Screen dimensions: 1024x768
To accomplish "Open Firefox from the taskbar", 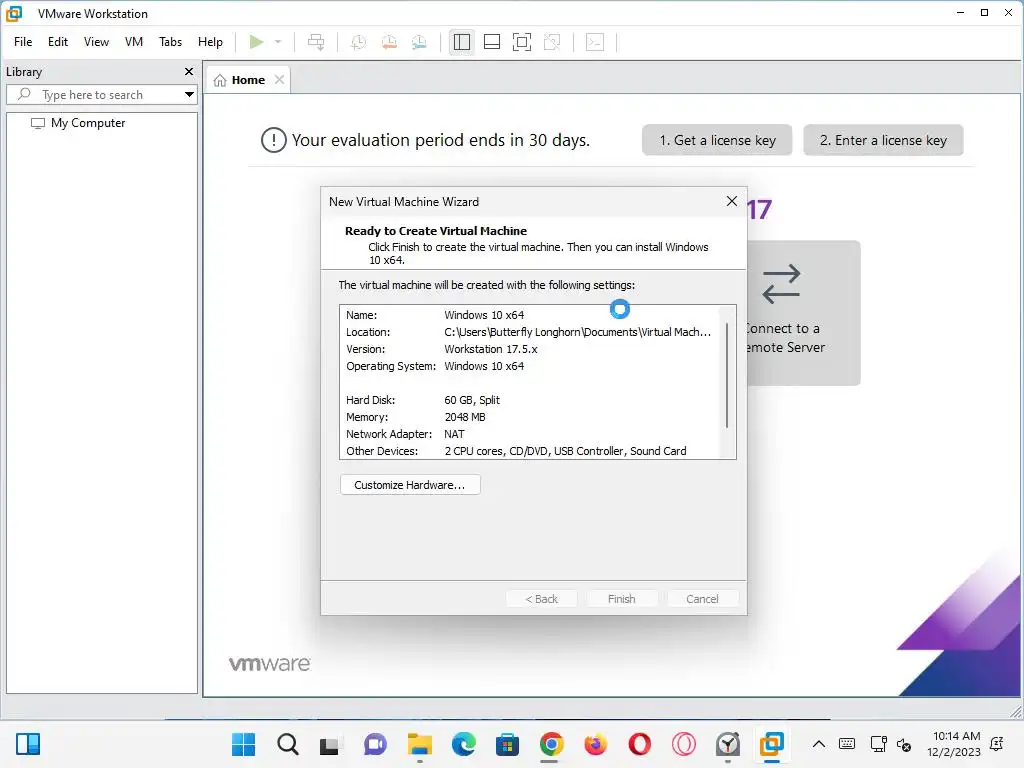I will (596, 744).
